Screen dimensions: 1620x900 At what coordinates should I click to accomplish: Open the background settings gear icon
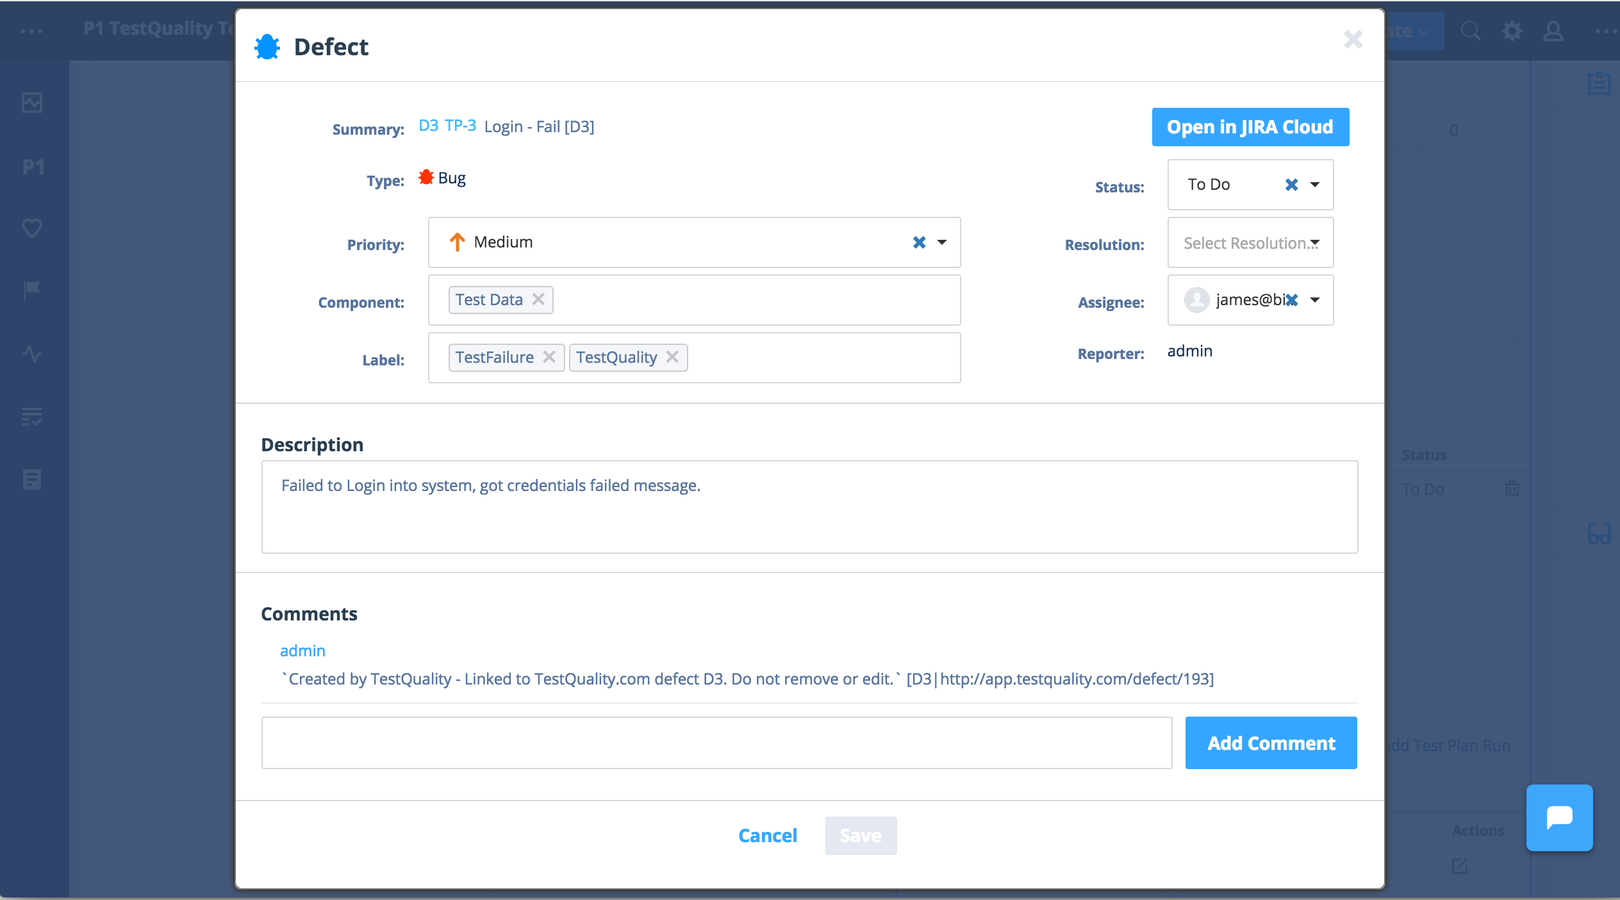point(1512,31)
